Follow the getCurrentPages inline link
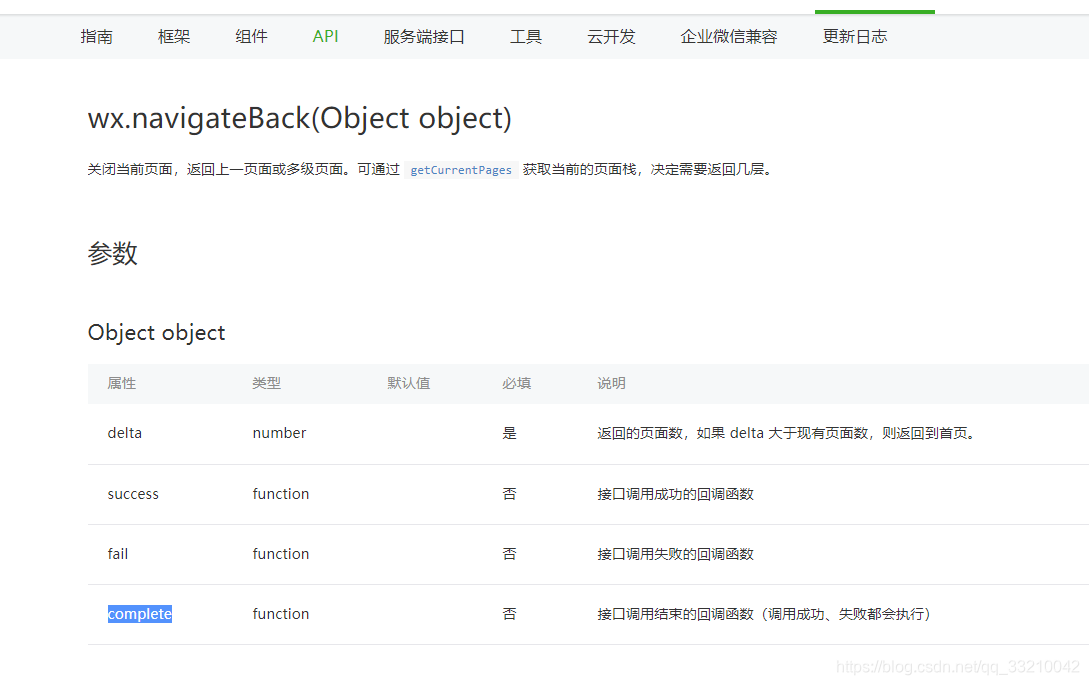 click(x=460, y=169)
